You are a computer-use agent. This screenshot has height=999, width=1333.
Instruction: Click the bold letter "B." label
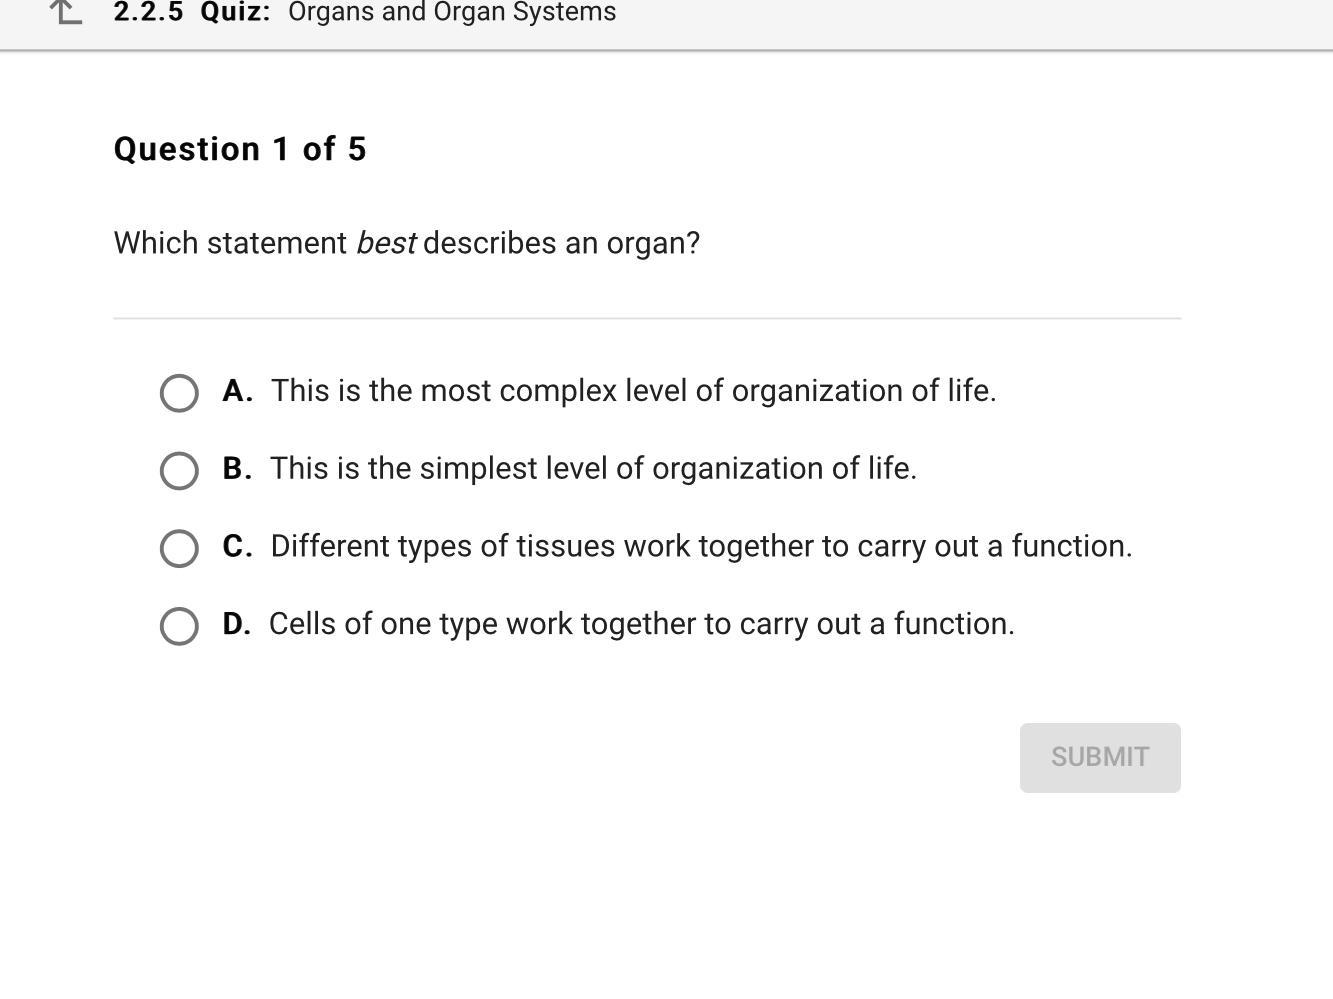click(x=237, y=469)
